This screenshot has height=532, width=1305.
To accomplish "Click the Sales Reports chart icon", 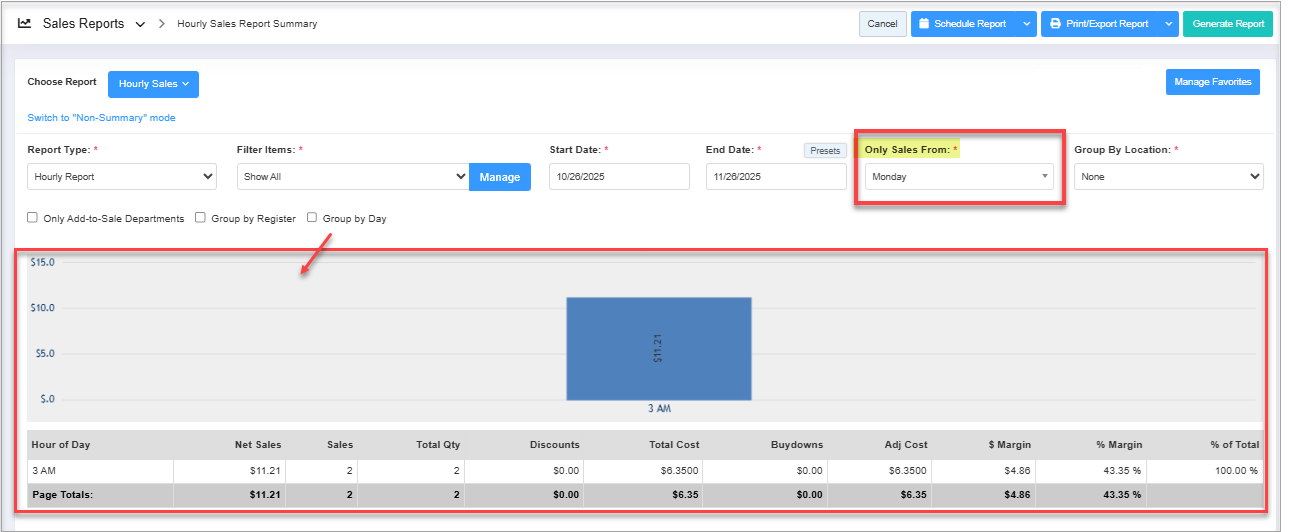I will coord(25,23).
